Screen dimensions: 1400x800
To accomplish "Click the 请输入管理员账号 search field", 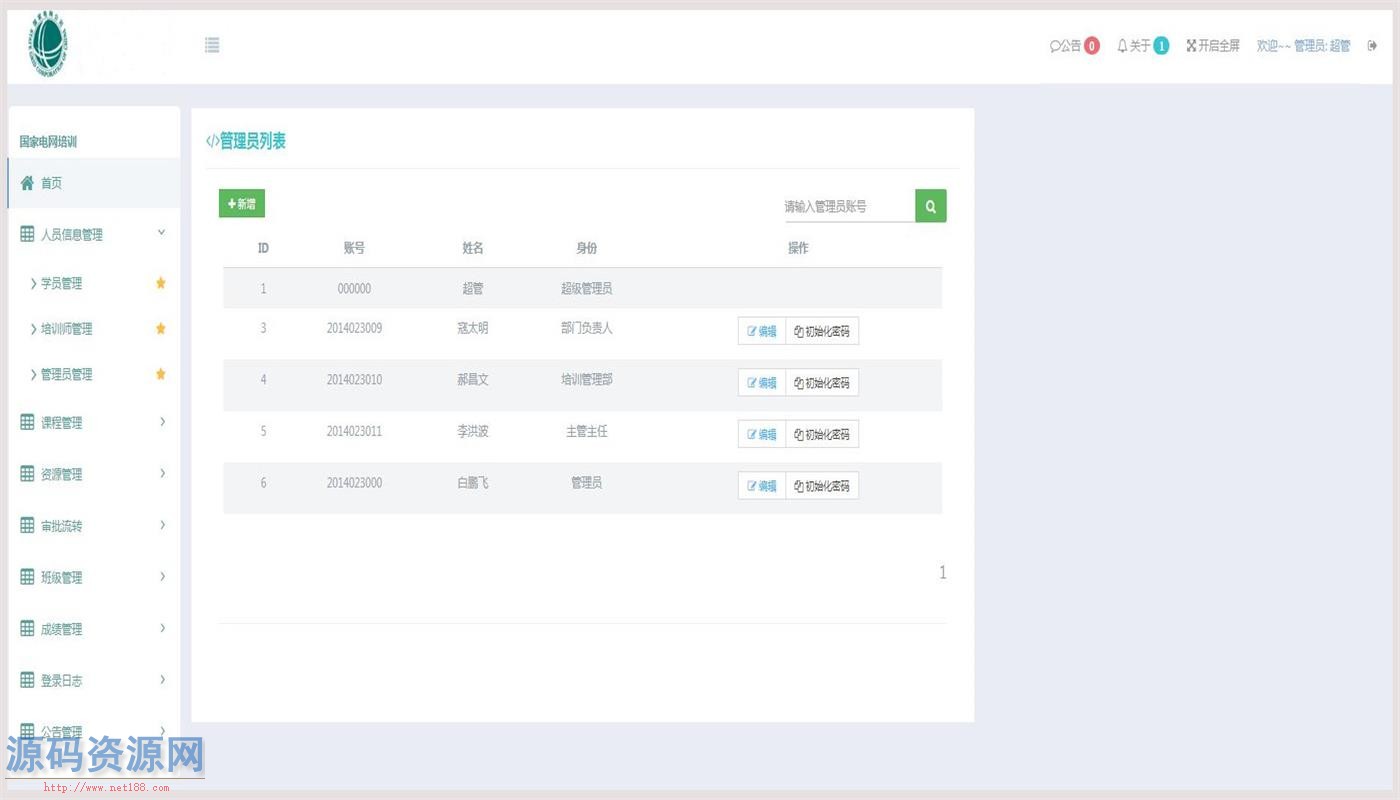I will (848, 206).
